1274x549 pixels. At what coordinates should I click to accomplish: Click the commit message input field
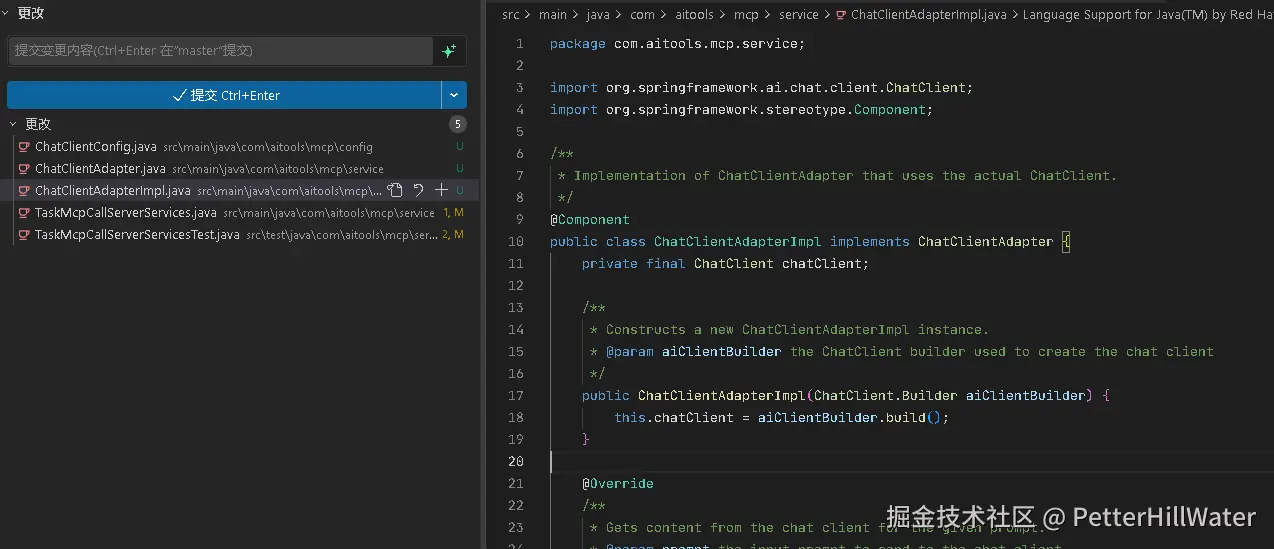pyautogui.click(x=220, y=51)
